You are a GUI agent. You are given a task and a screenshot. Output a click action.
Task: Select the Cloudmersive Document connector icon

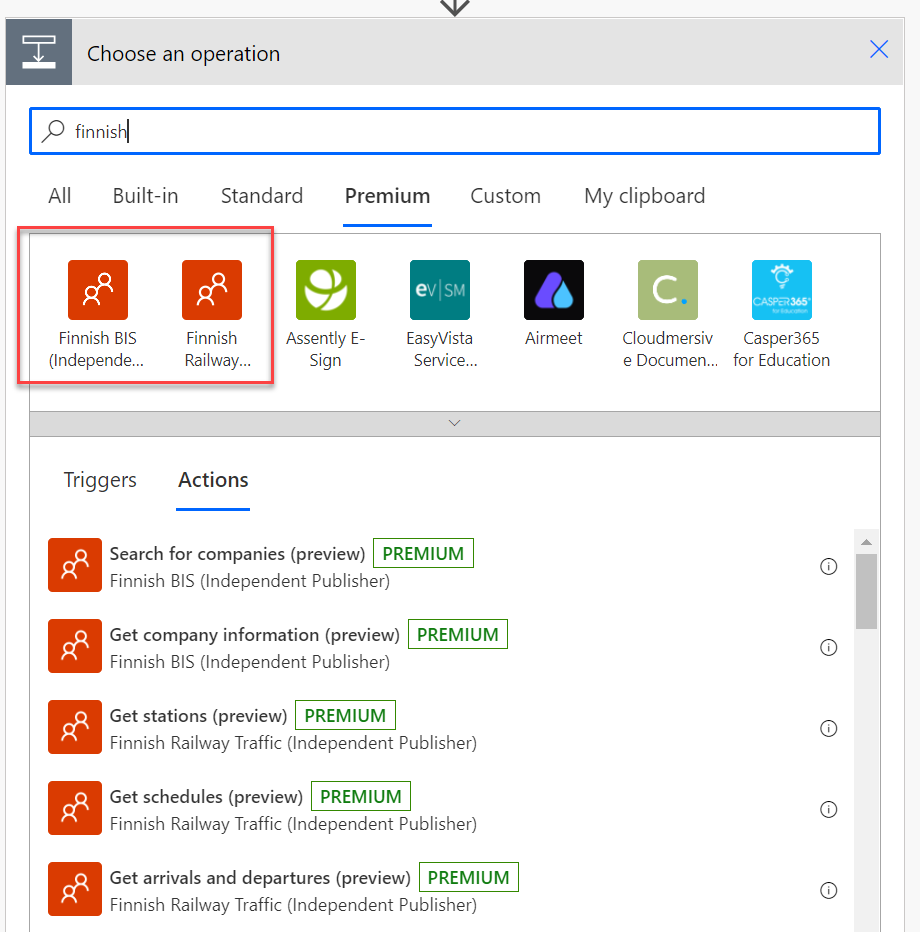pos(668,290)
